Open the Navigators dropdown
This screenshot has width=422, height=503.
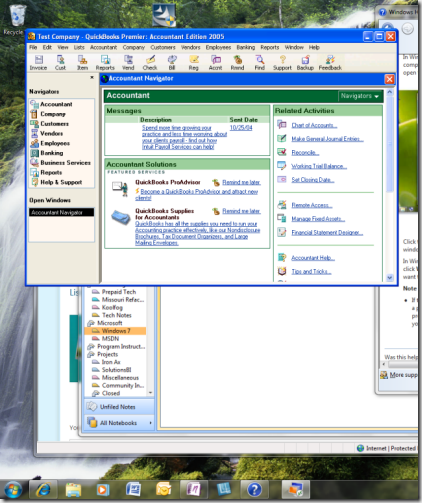click(360, 96)
